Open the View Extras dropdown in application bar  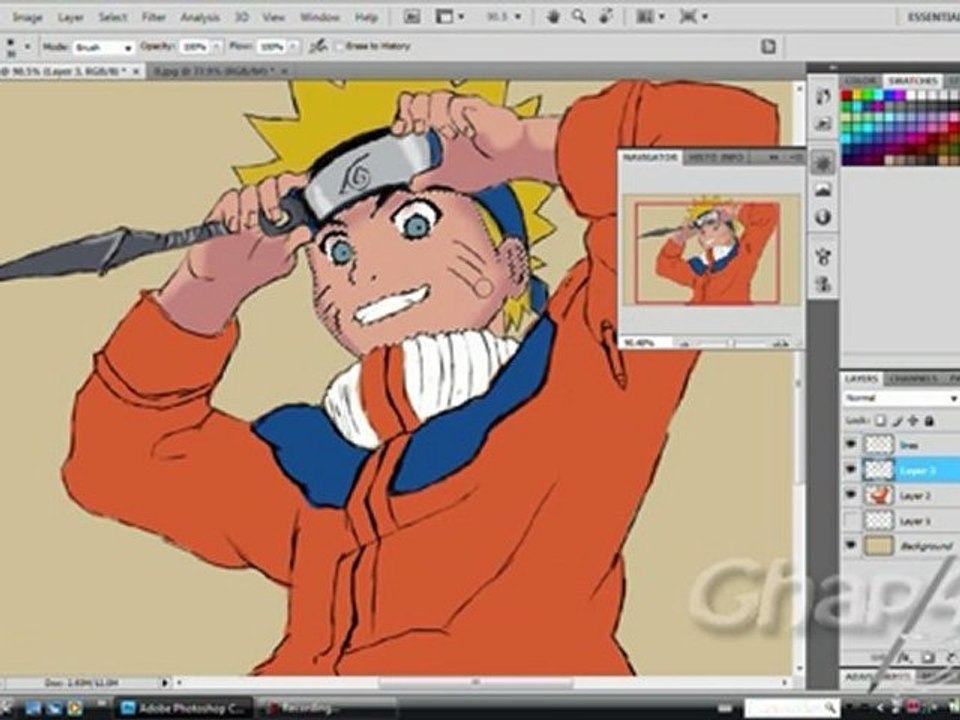[x=449, y=17]
